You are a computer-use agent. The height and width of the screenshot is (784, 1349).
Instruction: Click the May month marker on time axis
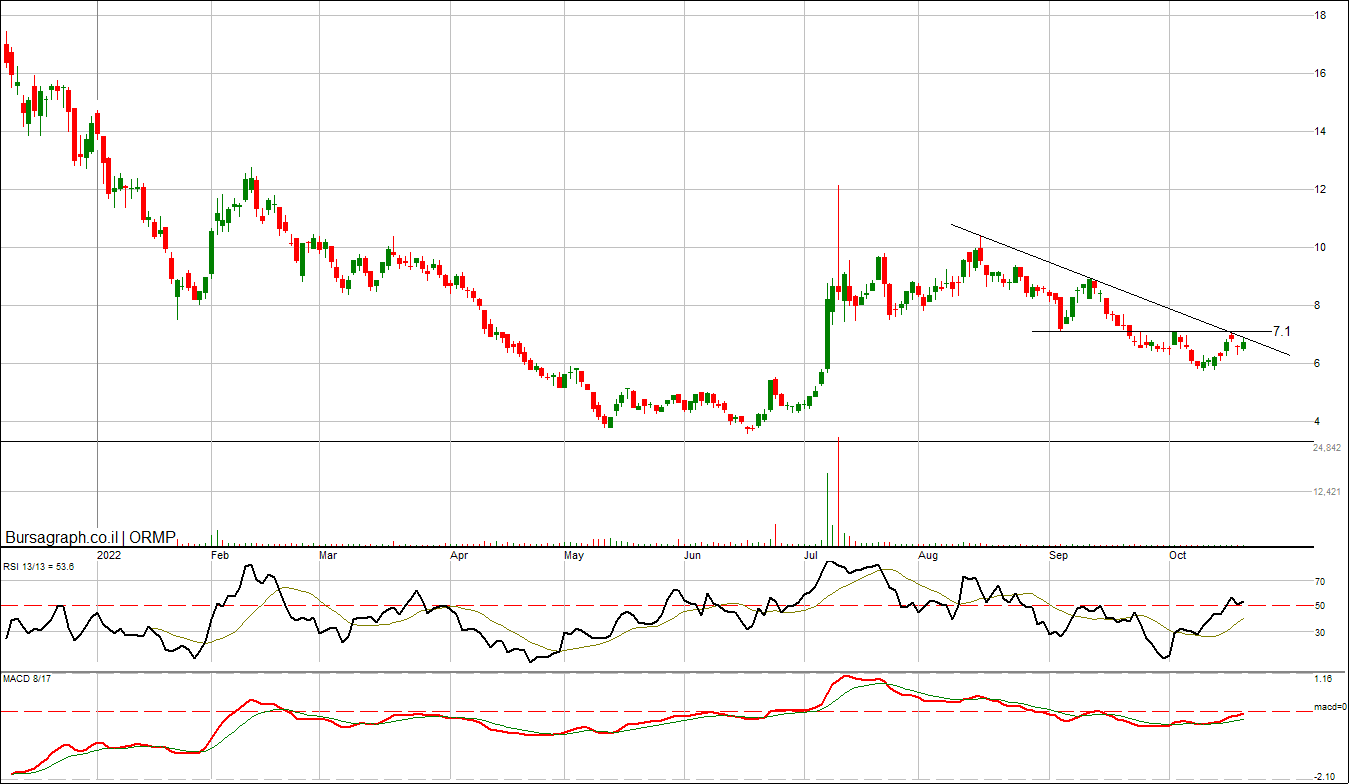573,554
